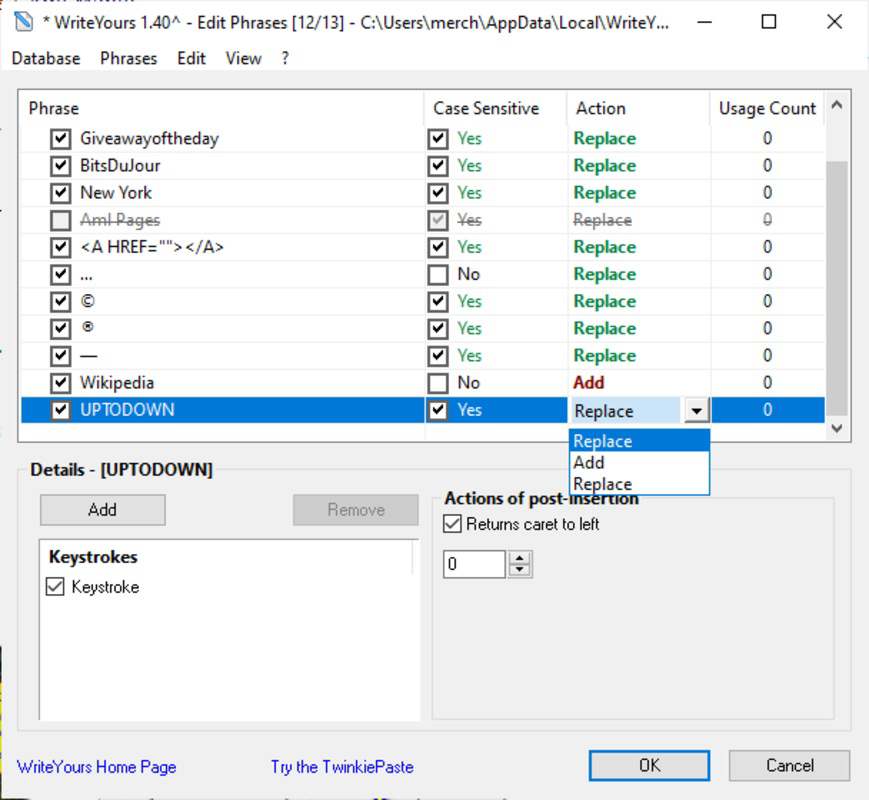Open the Edit menu
Viewport: 869px width, 800px height.
(191, 58)
